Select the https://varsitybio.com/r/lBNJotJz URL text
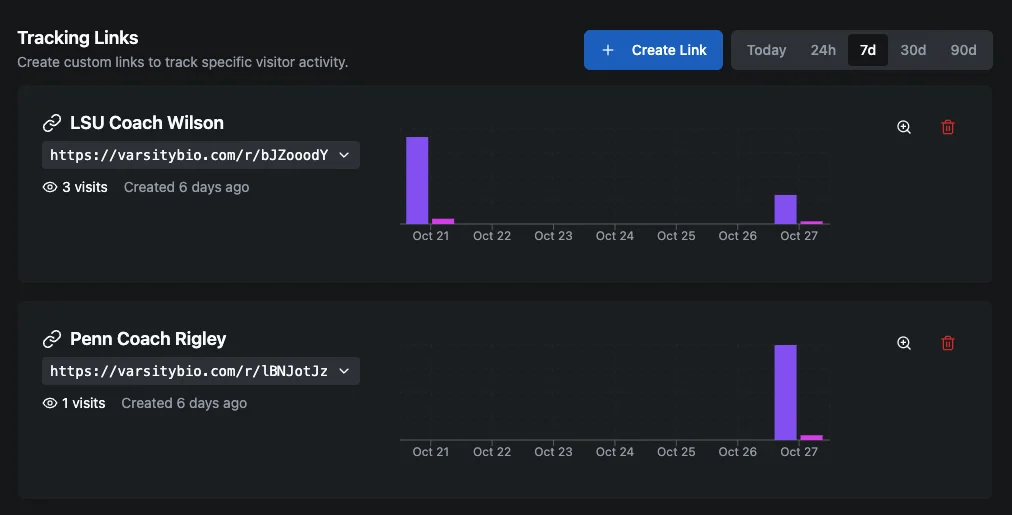This screenshot has height=515, width=1012. coord(189,371)
